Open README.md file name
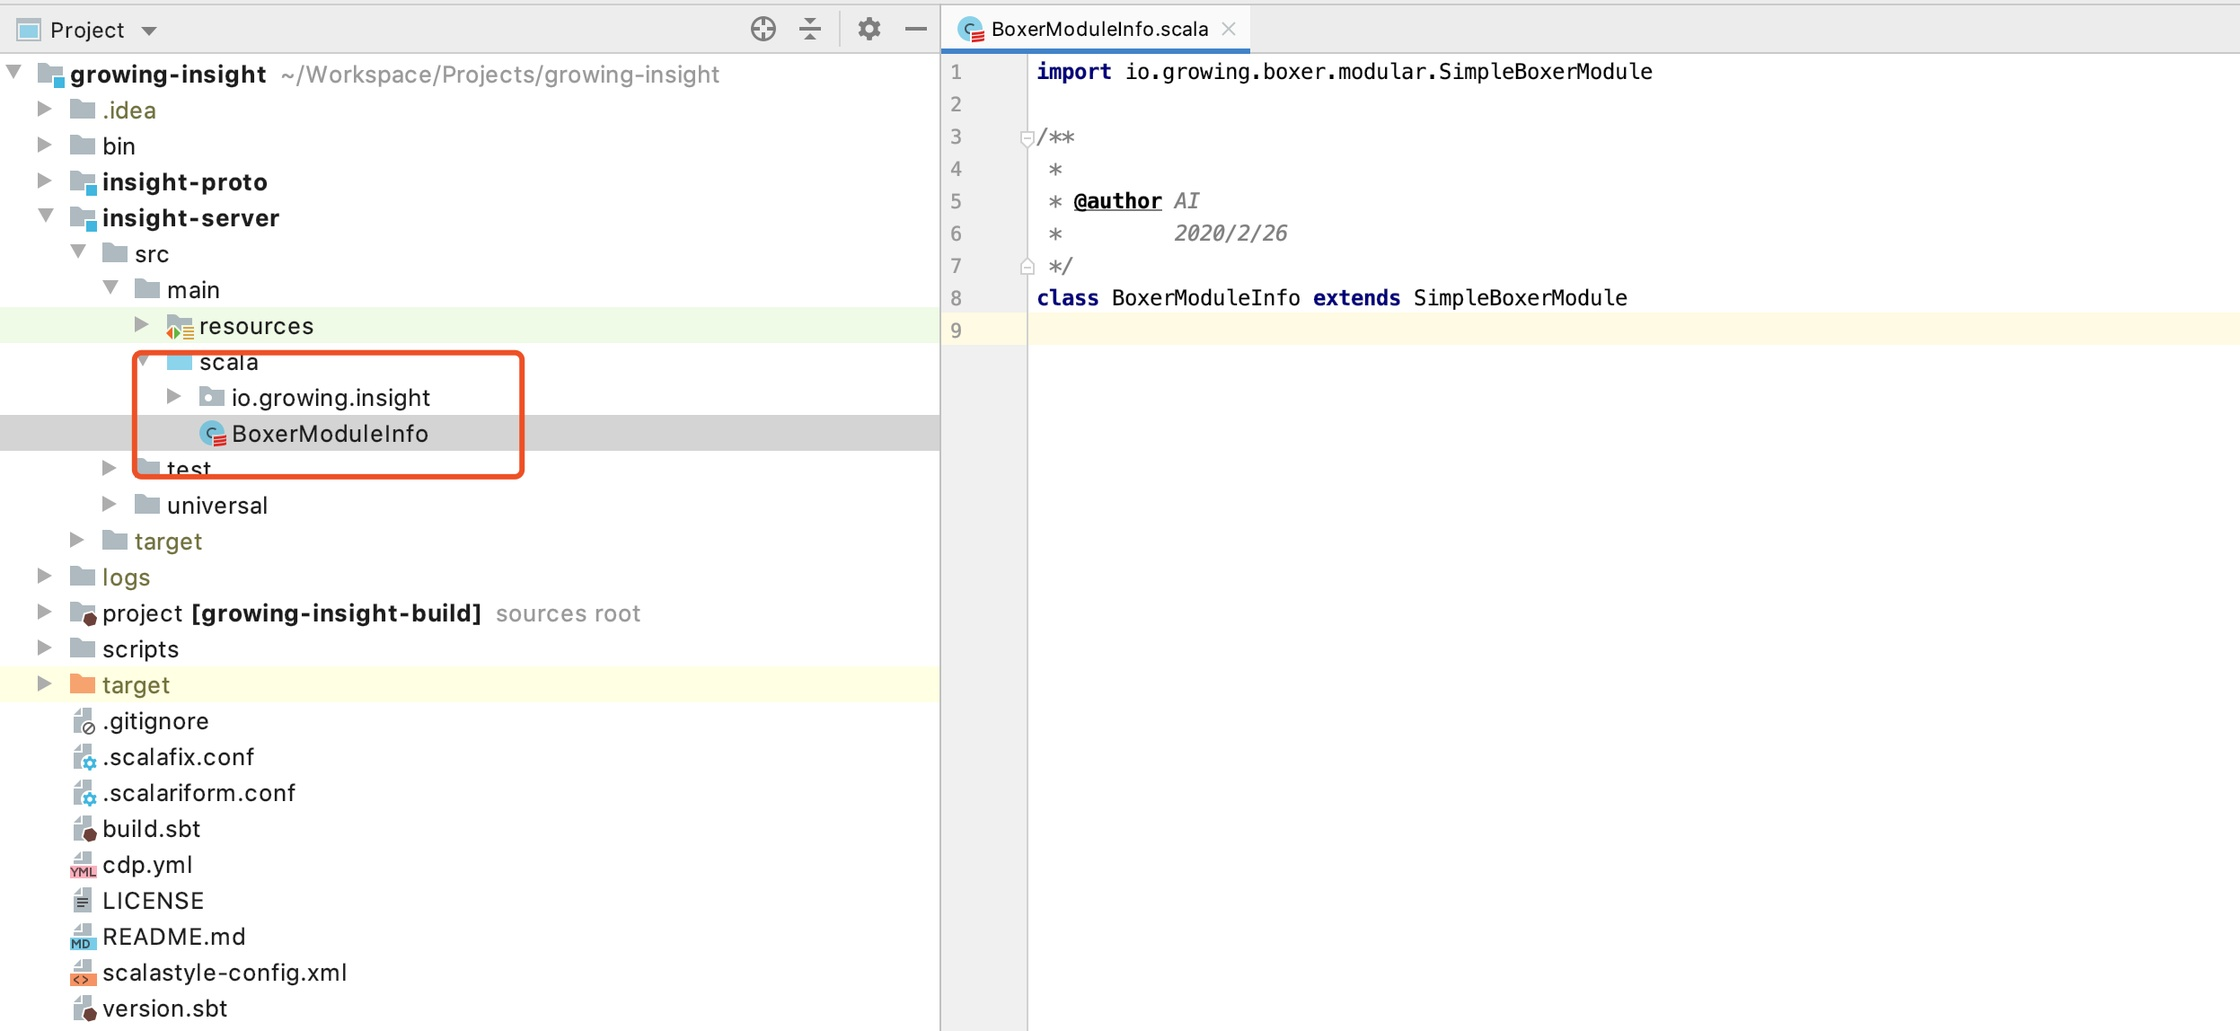 174,937
